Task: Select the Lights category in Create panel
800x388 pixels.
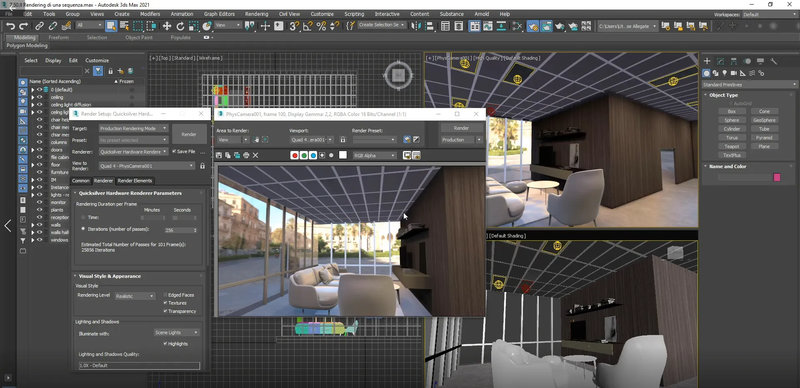Action: [x=724, y=73]
